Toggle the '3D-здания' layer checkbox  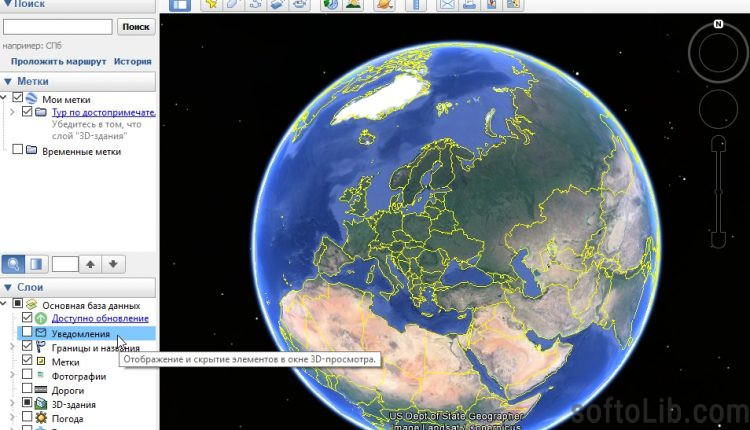point(27,402)
